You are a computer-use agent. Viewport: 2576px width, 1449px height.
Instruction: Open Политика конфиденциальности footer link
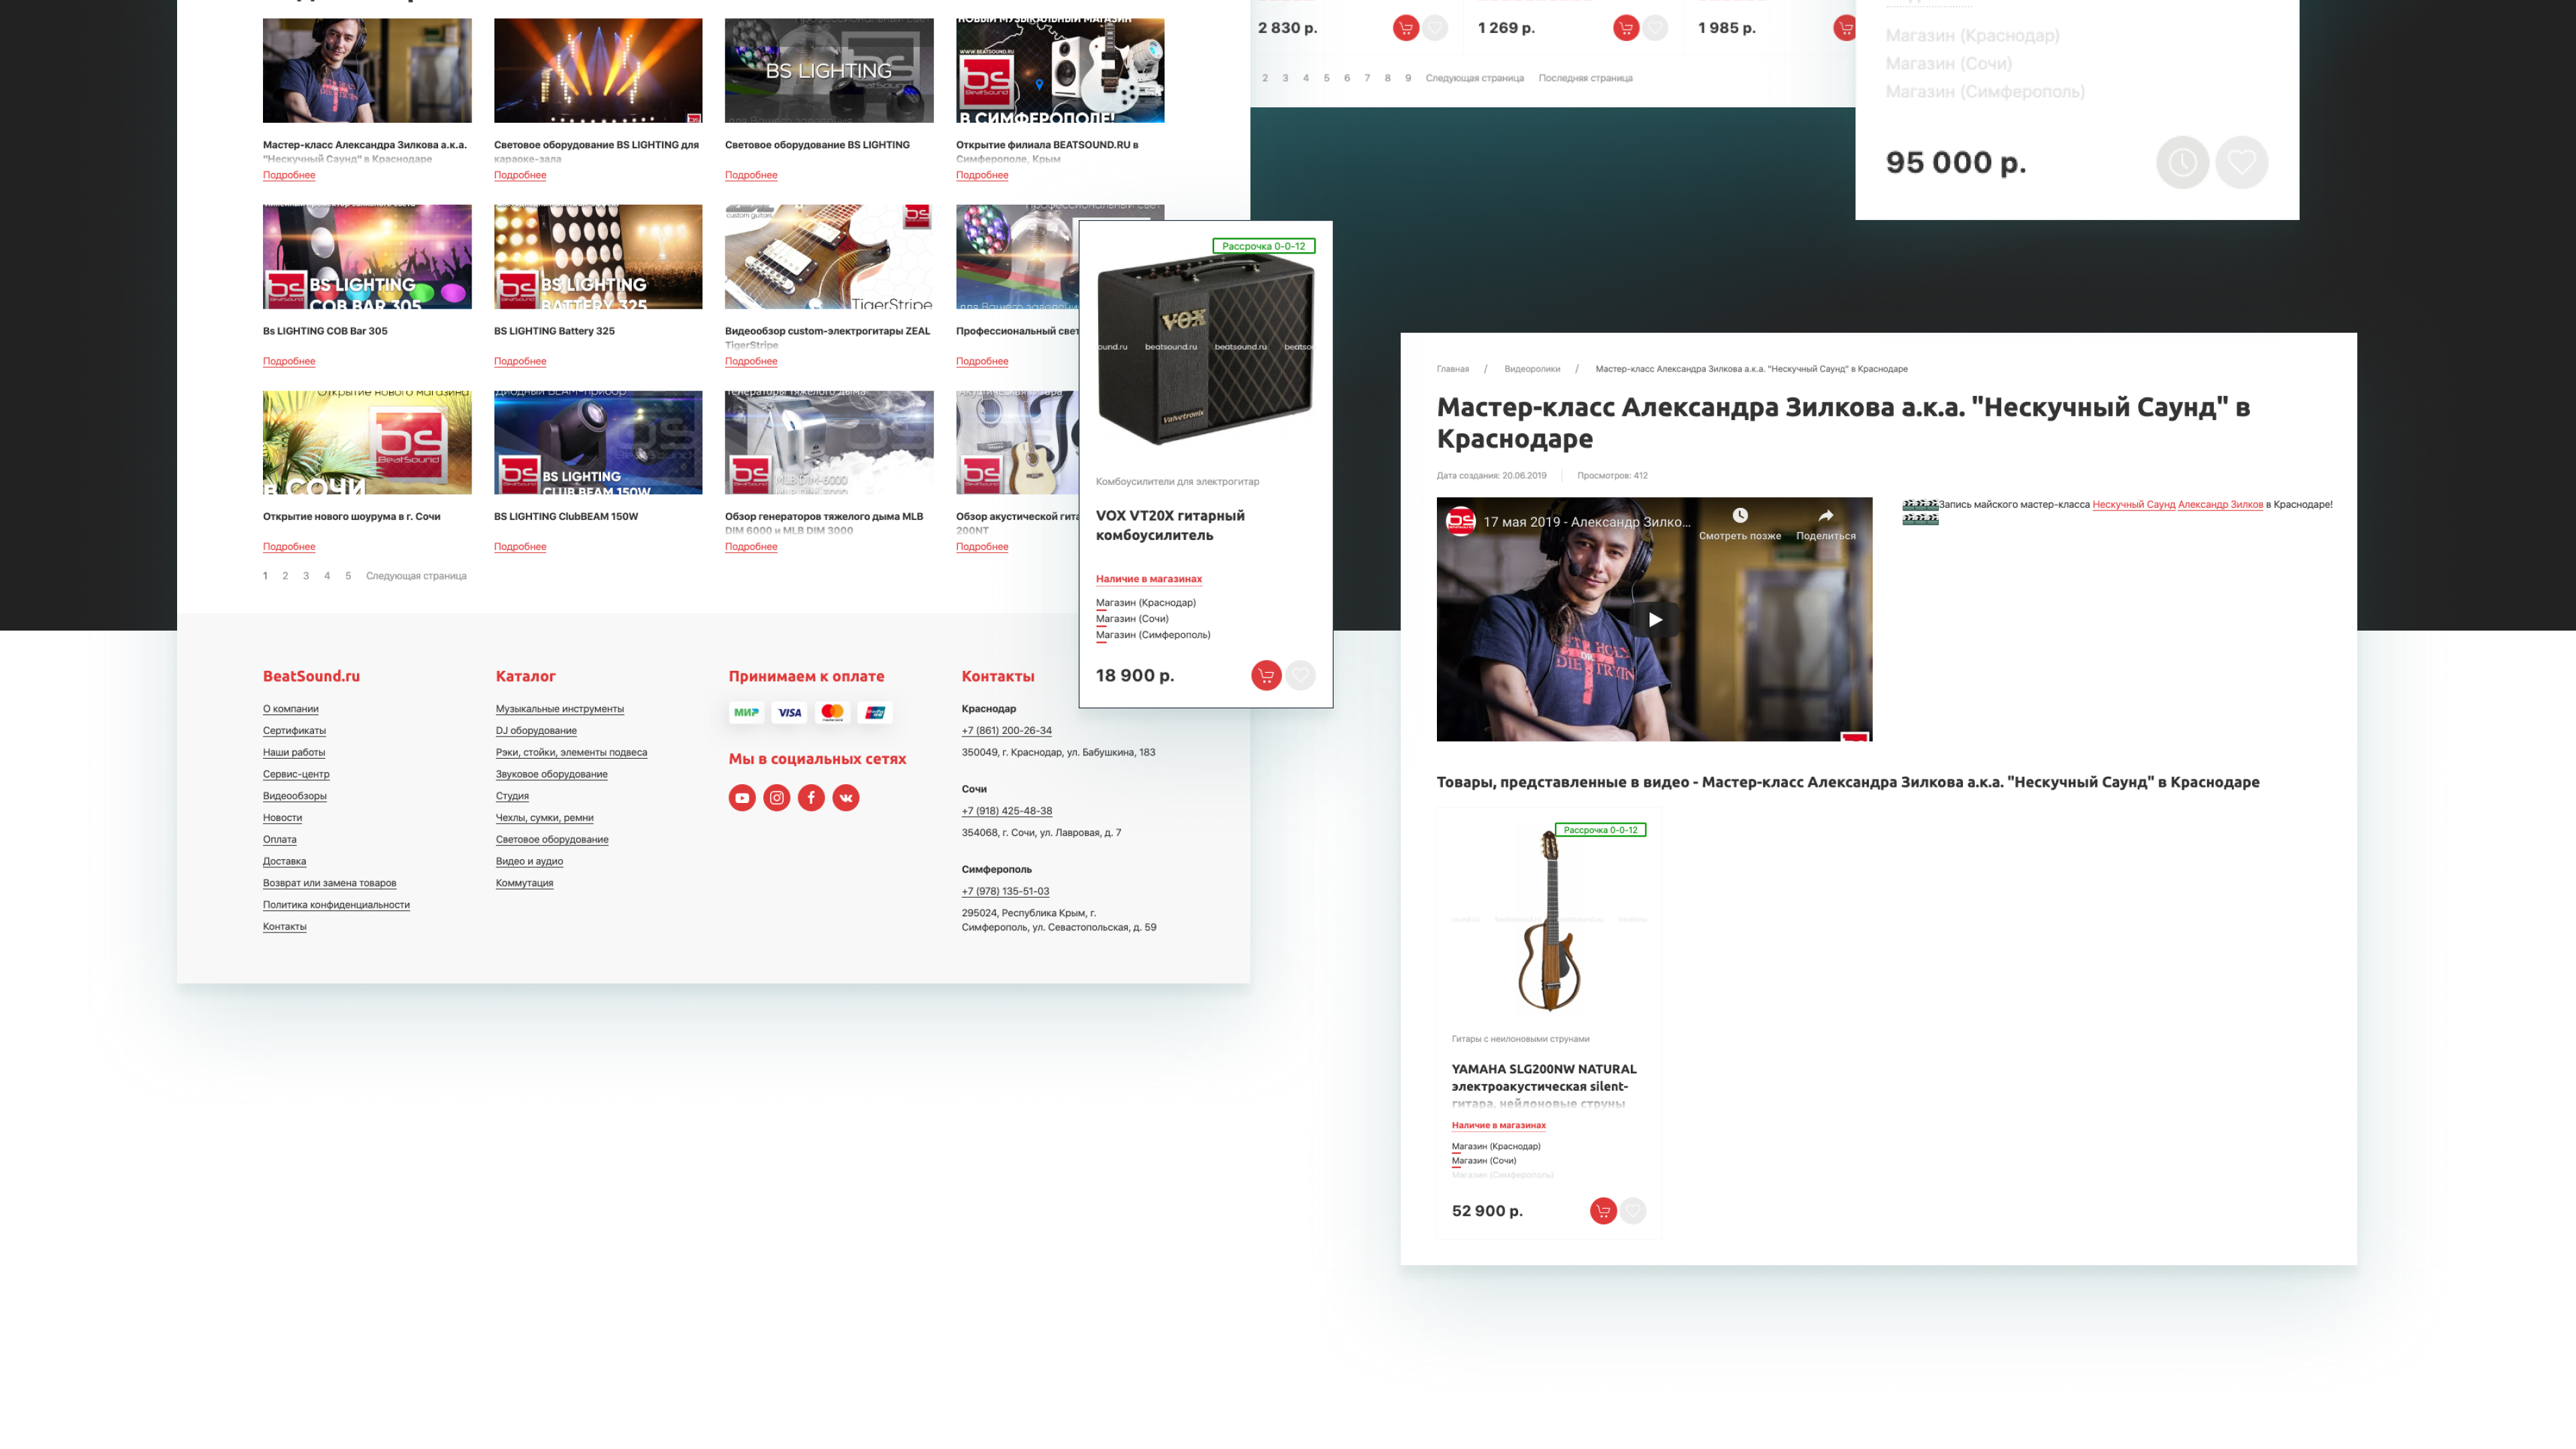(336, 905)
